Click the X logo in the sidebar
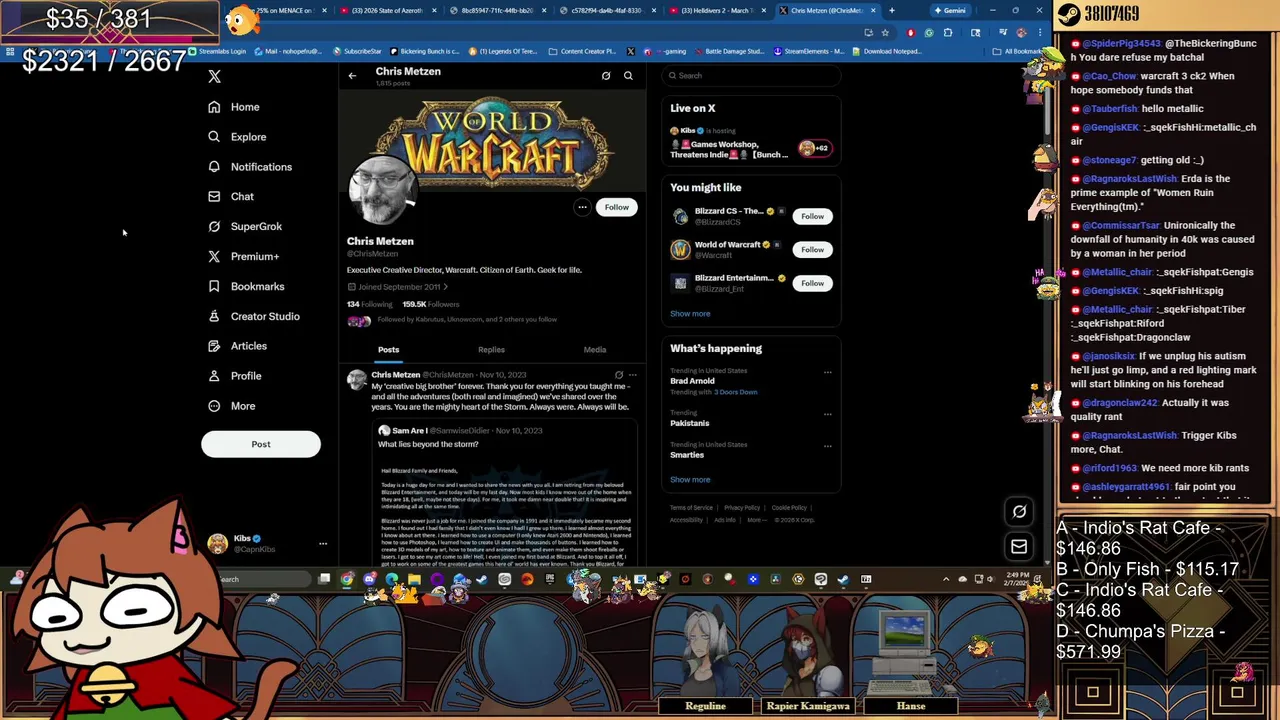This screenshot has height=720, width=1280. (214, 77)
